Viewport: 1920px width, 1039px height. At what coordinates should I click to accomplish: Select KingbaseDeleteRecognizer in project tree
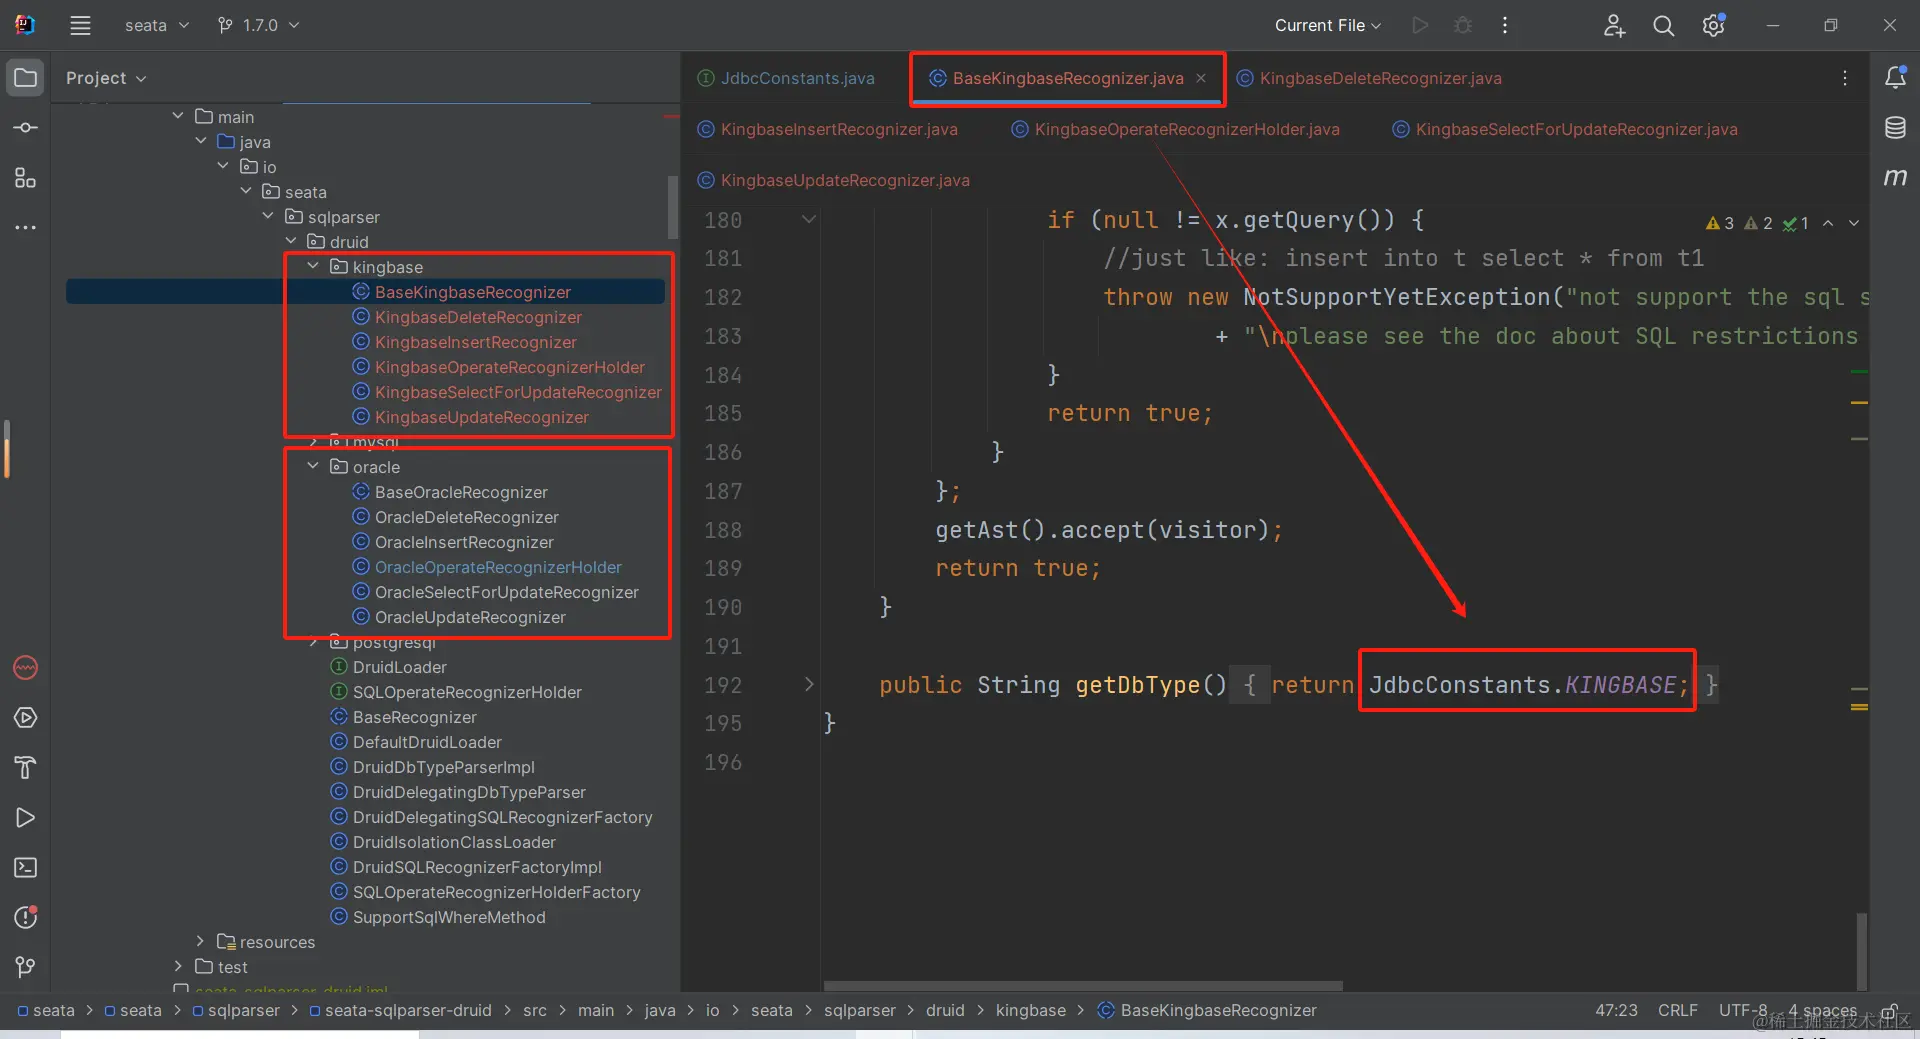(478, 317)
